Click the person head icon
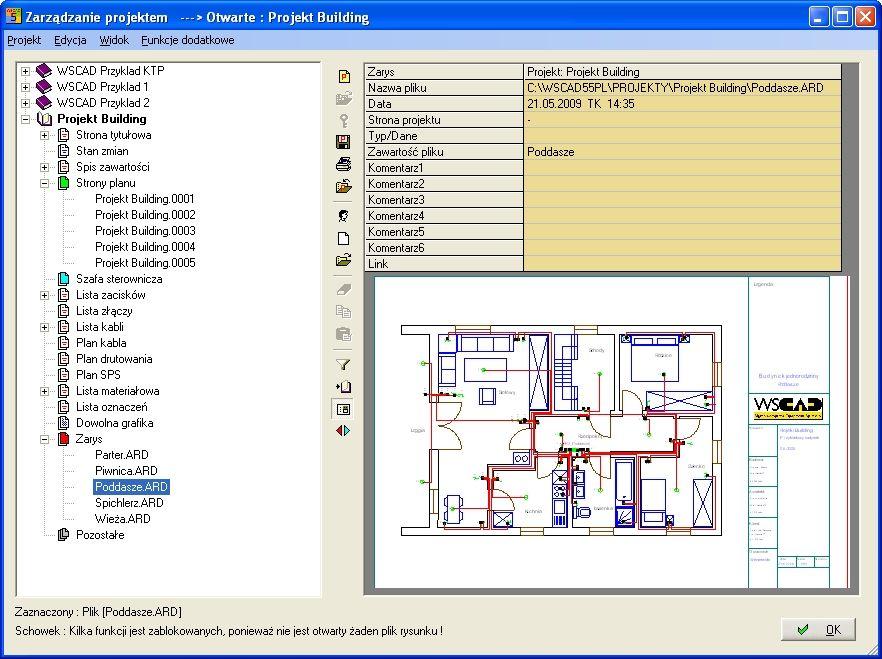 click(344, 216)
